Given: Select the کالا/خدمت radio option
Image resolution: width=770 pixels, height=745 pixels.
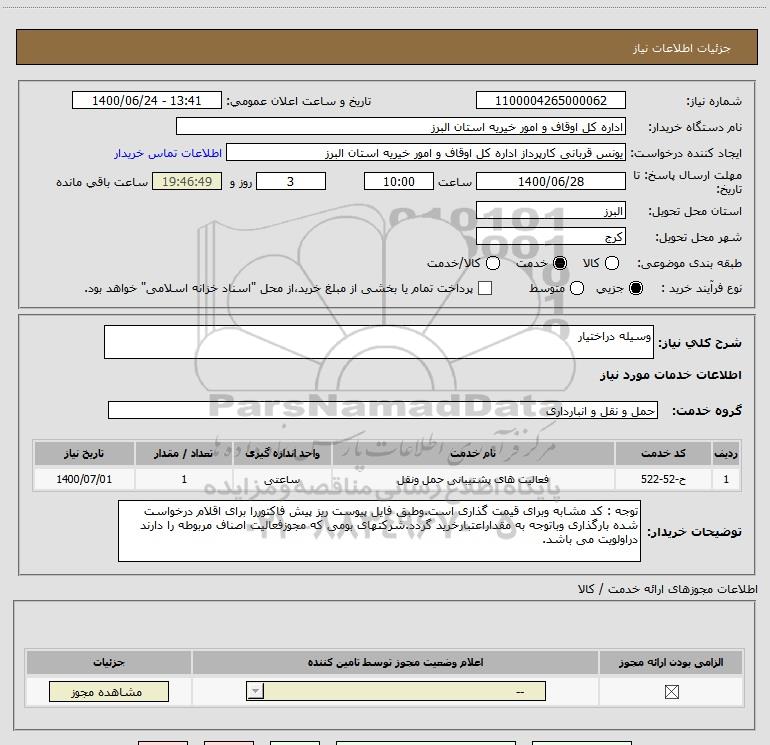Looking at the screenshot, I should 493,263.
